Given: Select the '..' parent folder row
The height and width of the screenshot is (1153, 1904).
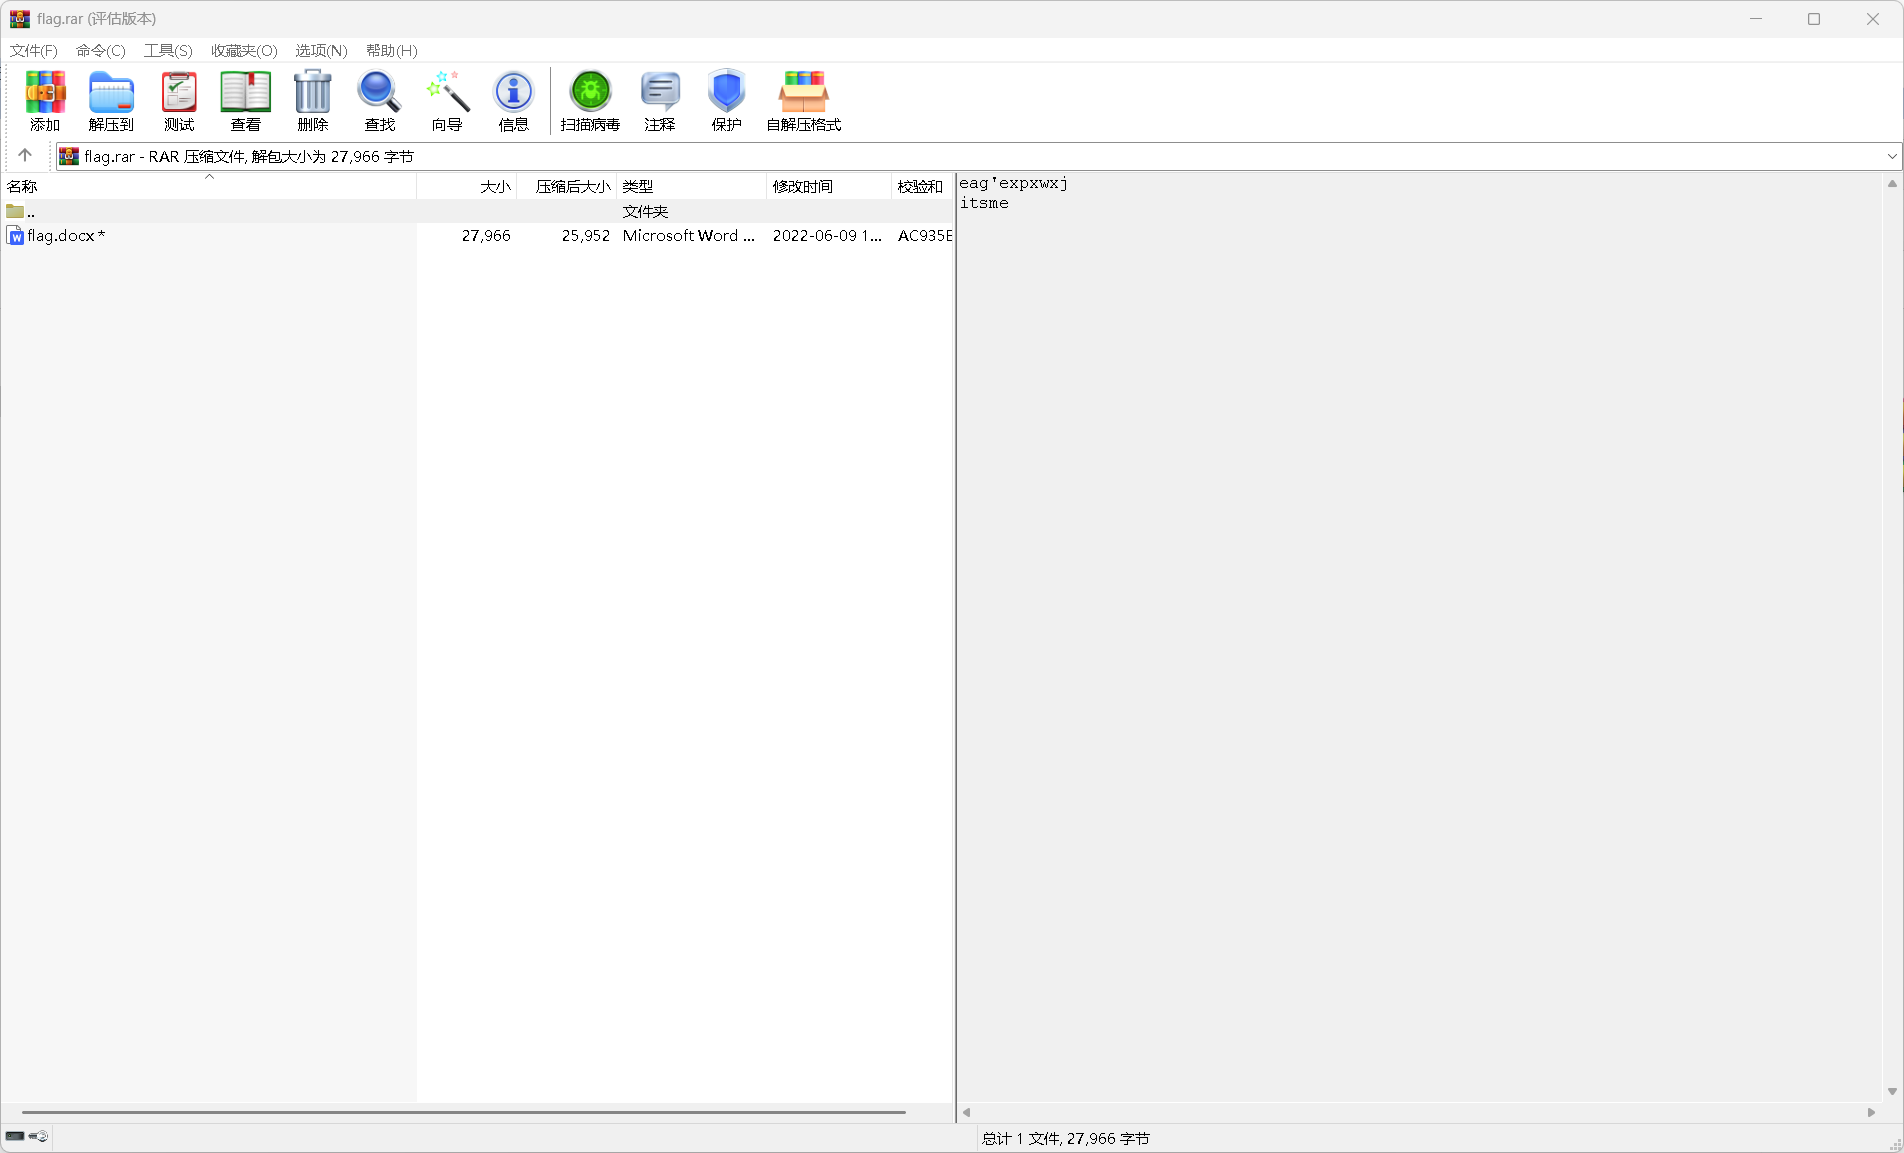Looking at the screenshot, I should [478, 211].
